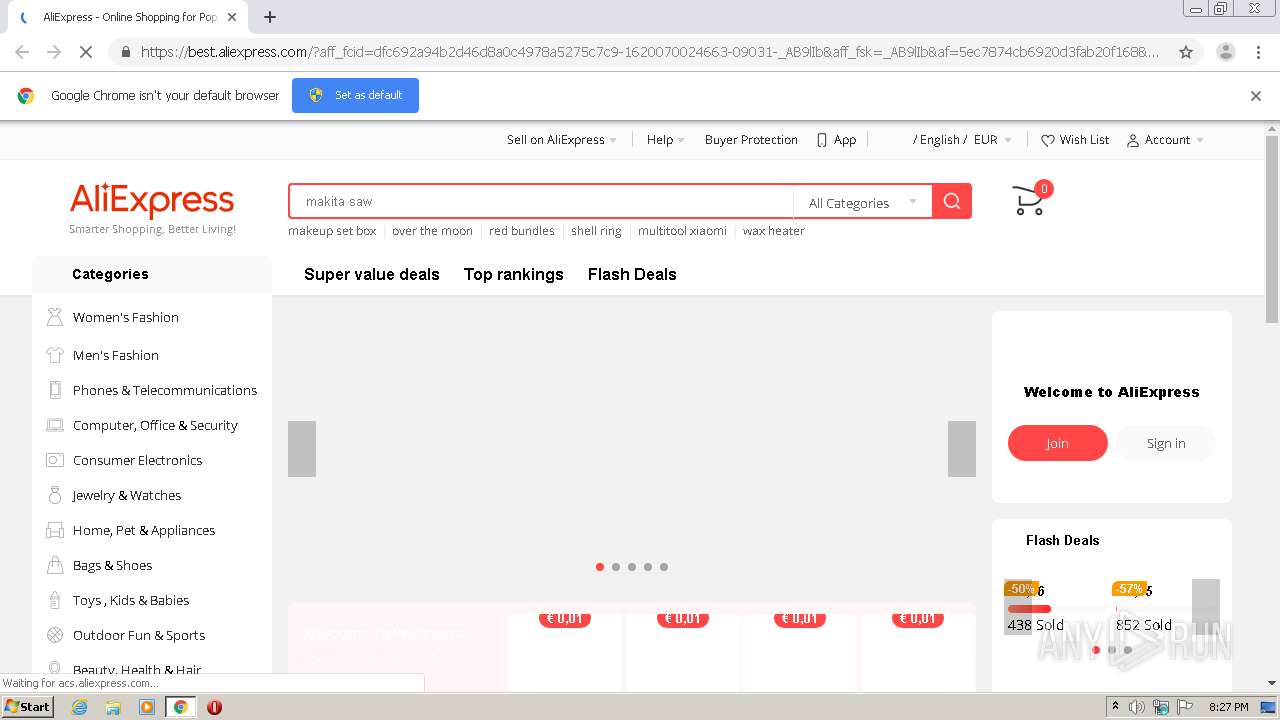Open the file explorer taskbar icon
1280x720 pixels.
(113, 707)
